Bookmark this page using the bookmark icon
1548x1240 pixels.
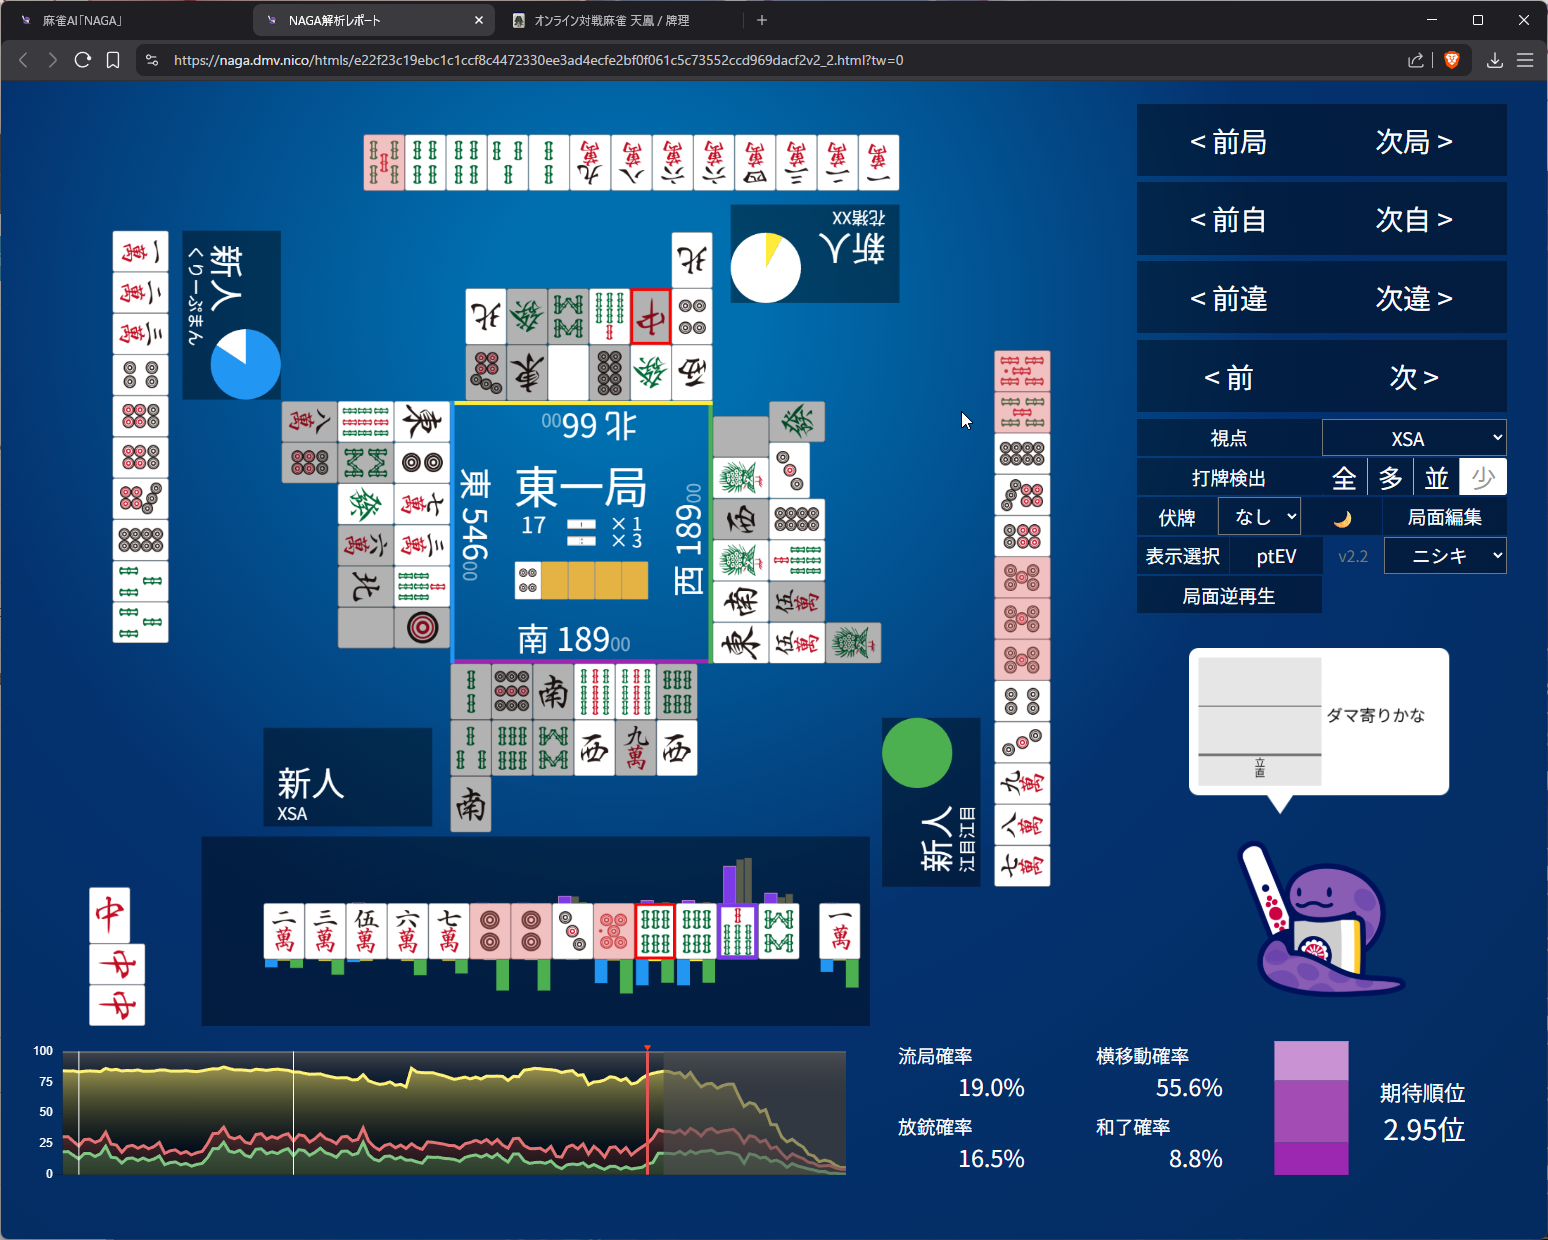coord(113,60)
